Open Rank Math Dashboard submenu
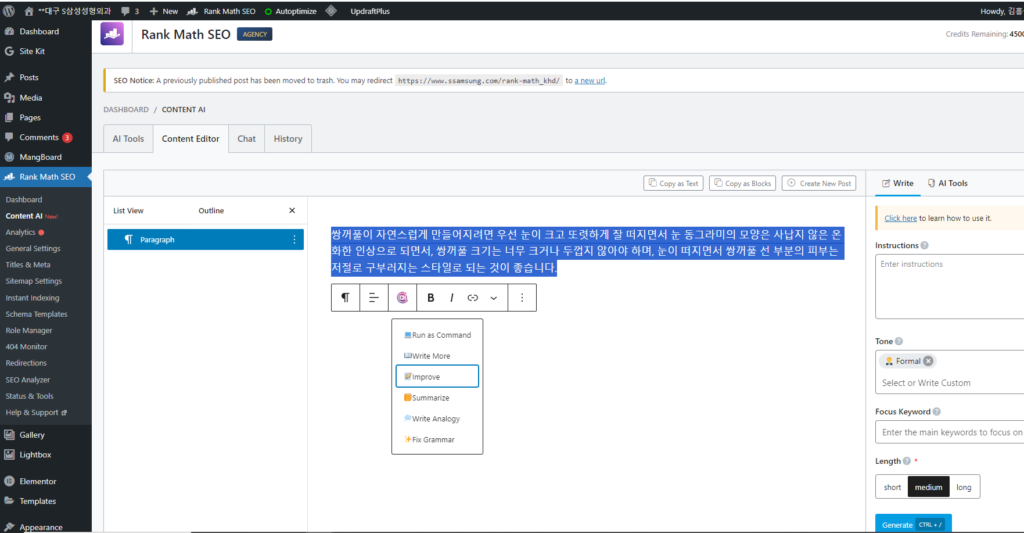1024x533 pixels. (24, 199)
